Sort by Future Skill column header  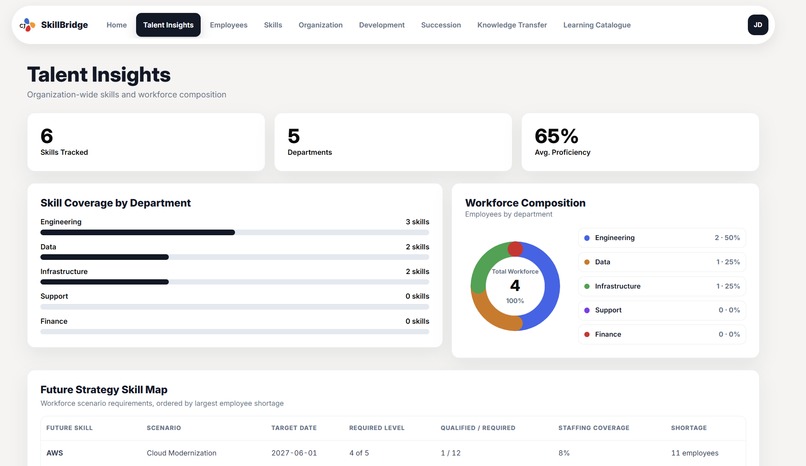click(69, 428)
